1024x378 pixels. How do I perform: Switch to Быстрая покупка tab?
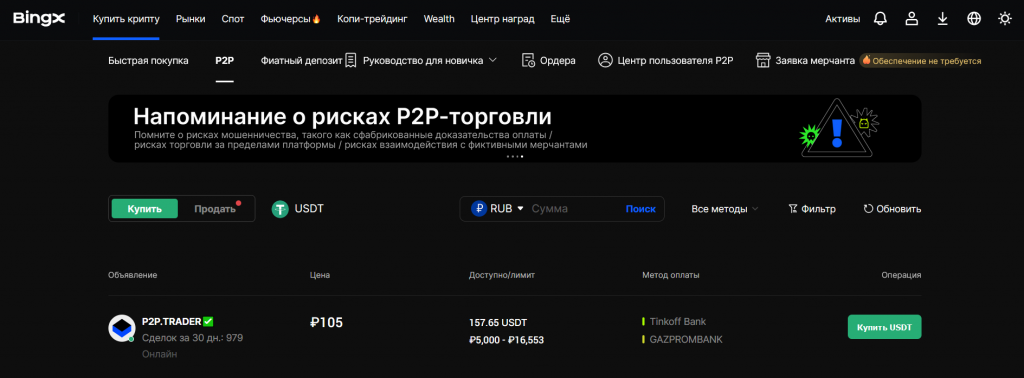[148, 61]
